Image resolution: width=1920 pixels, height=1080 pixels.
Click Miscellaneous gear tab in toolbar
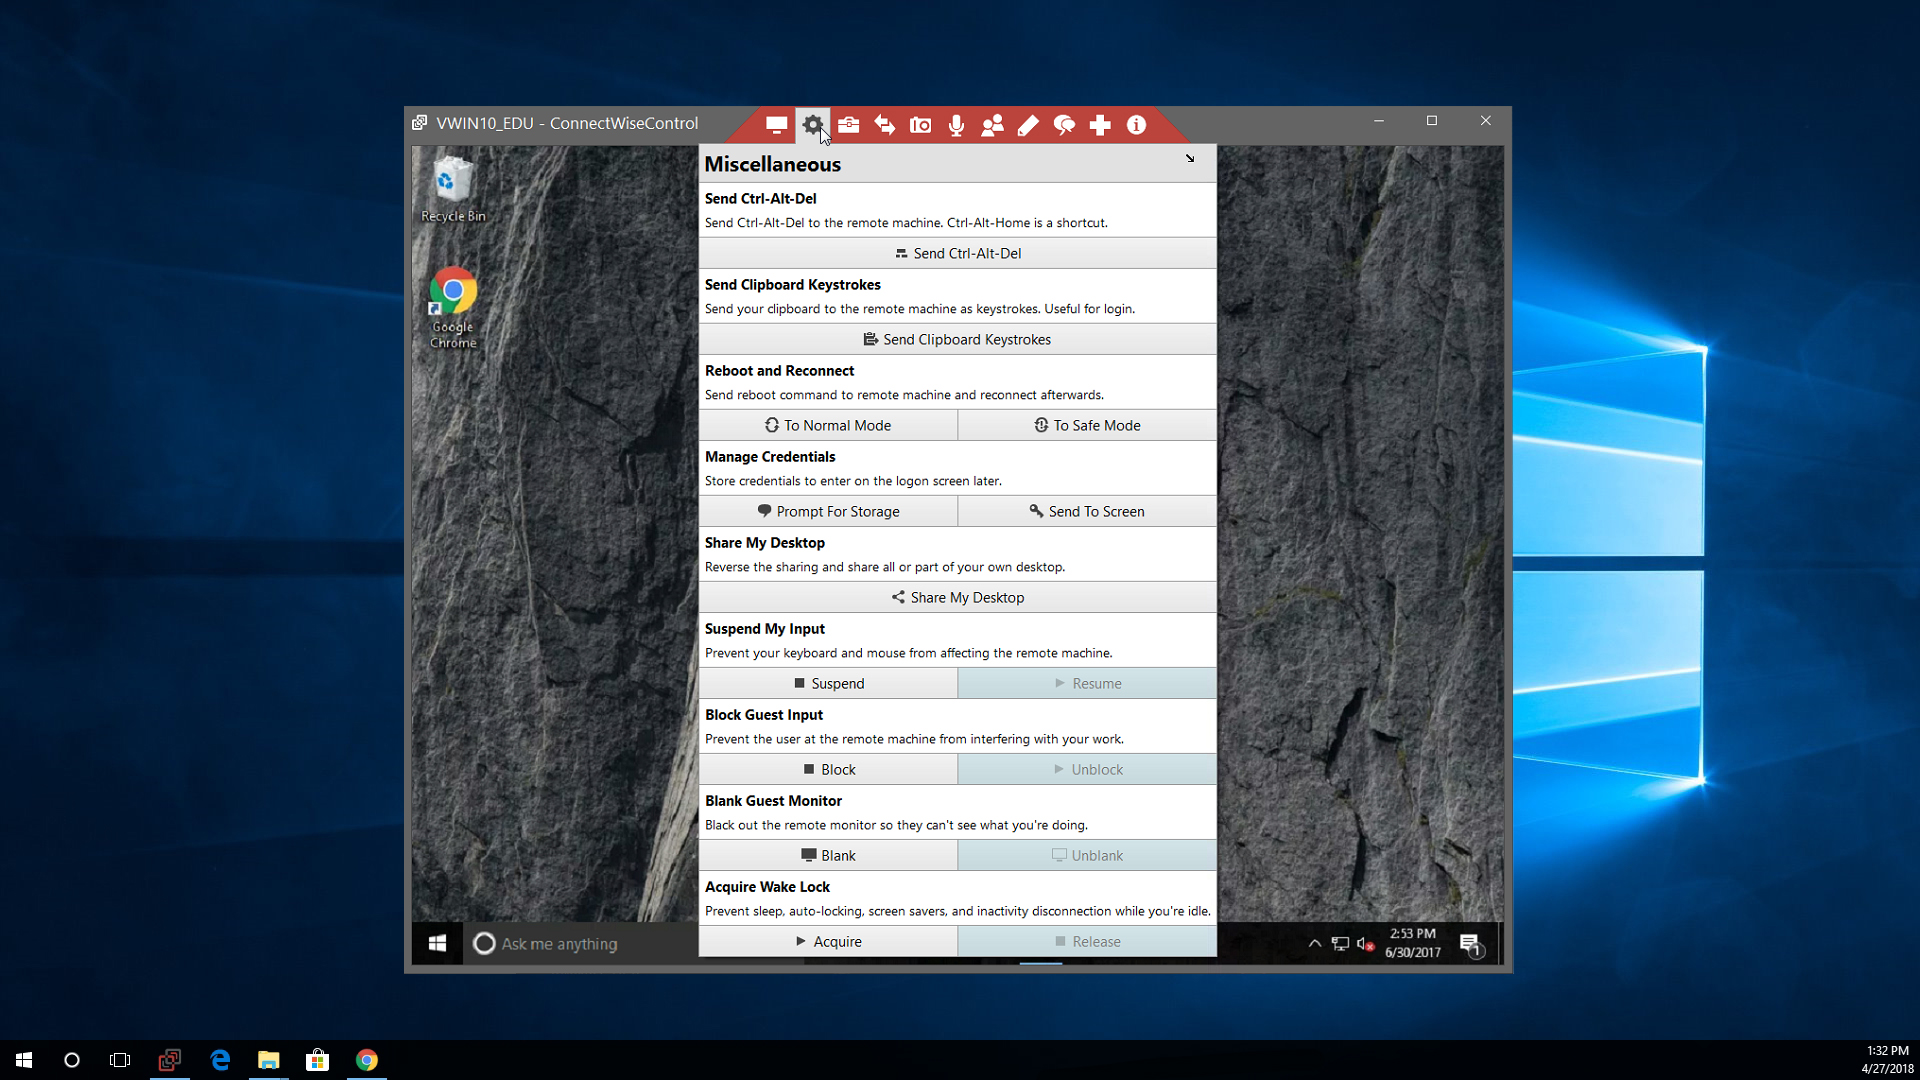(813, 125)
